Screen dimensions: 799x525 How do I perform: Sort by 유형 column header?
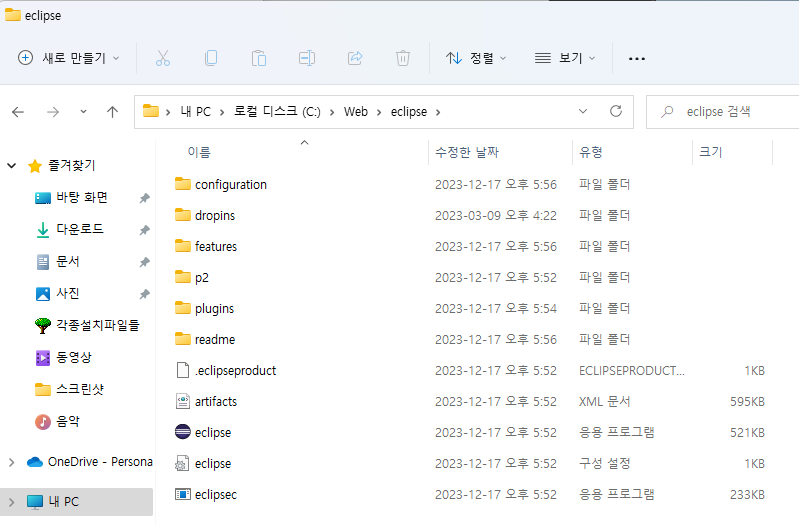click(x=591, y=152)
